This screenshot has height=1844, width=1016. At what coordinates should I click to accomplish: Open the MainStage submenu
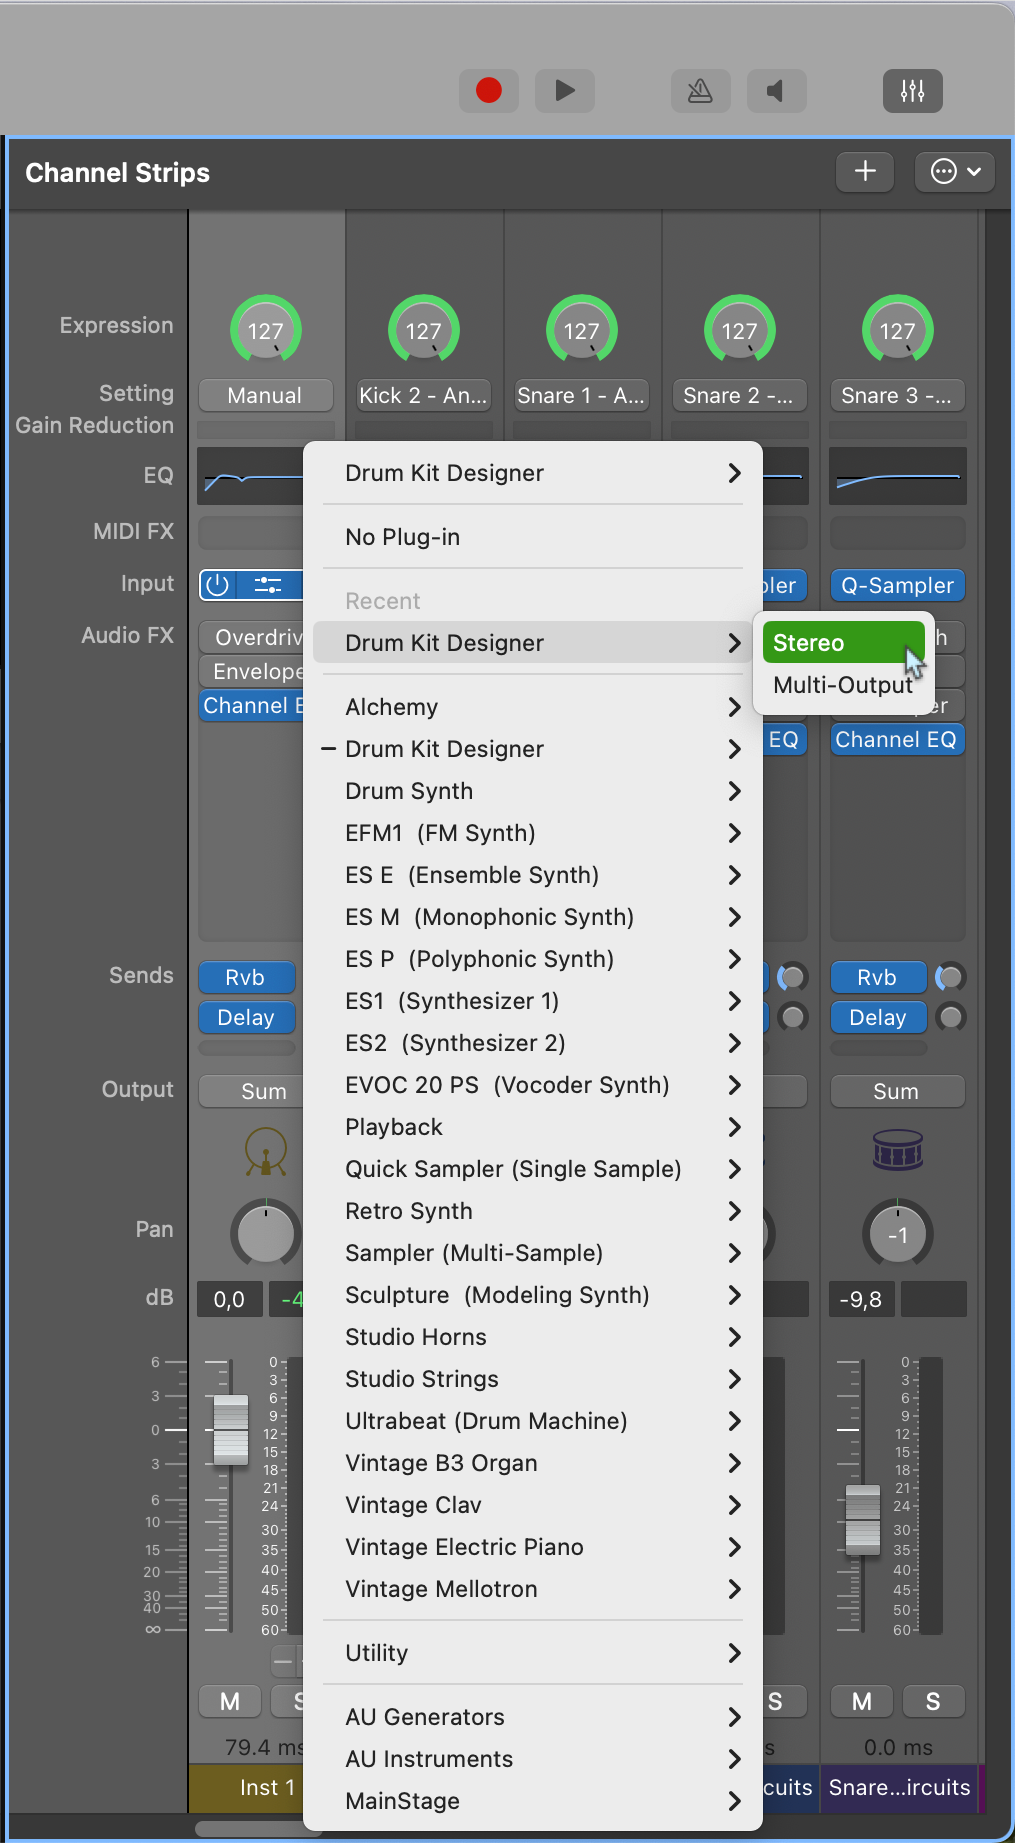coord(533,1801)
